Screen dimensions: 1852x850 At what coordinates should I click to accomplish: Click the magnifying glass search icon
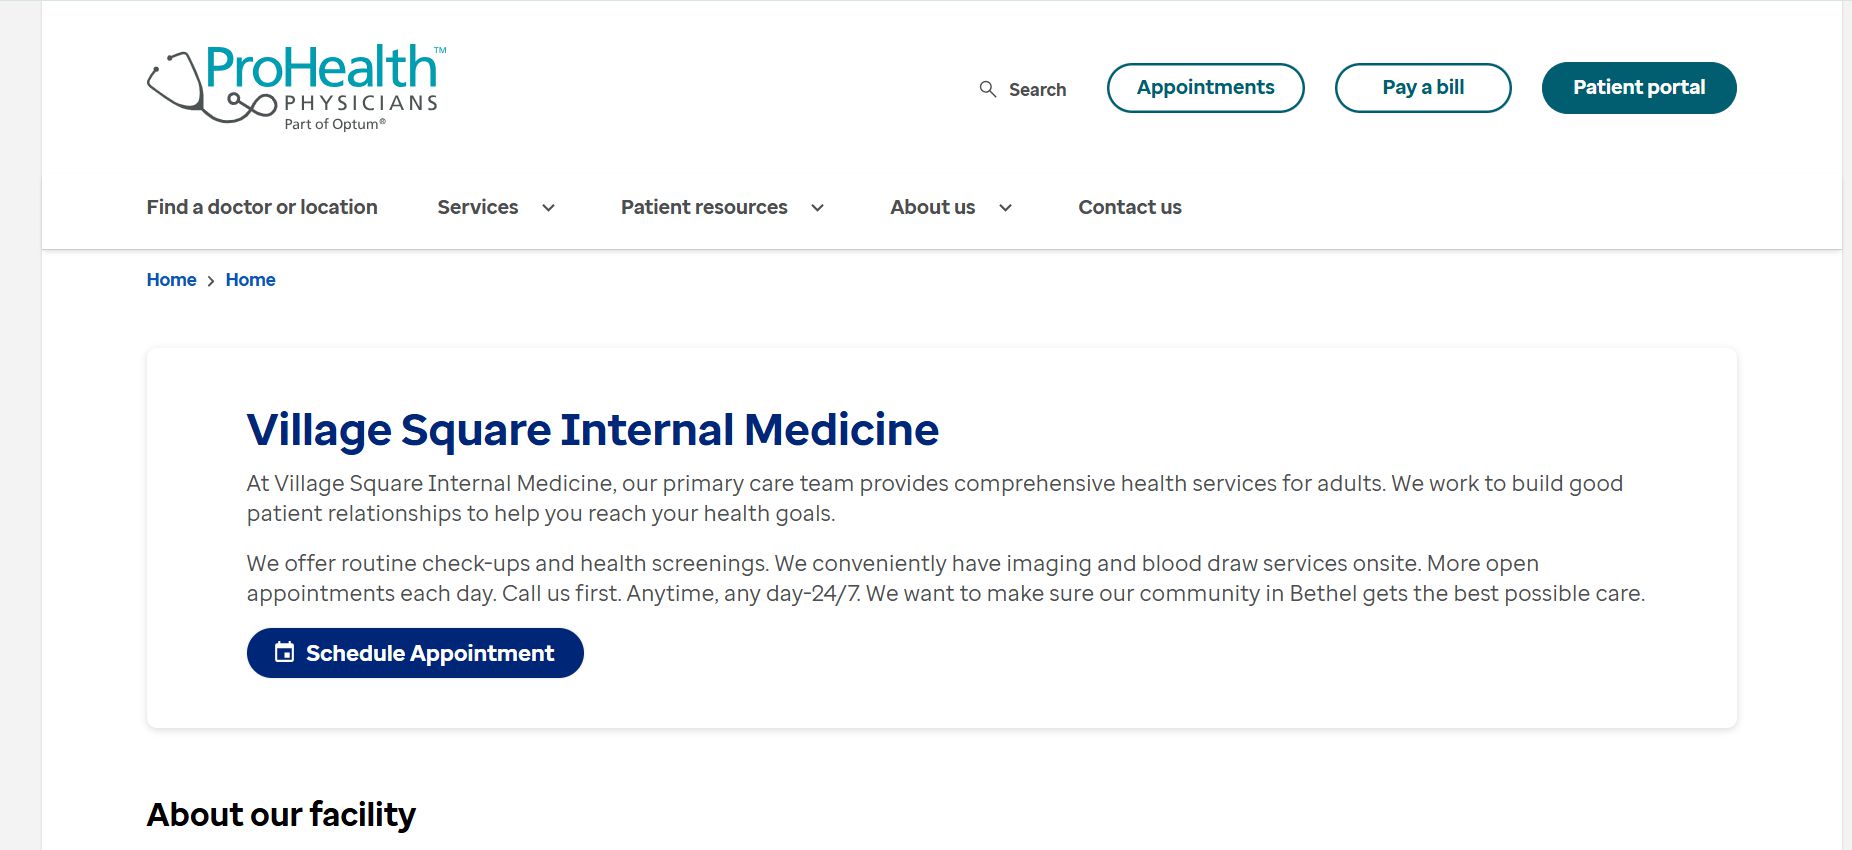(x=987, y=89)
